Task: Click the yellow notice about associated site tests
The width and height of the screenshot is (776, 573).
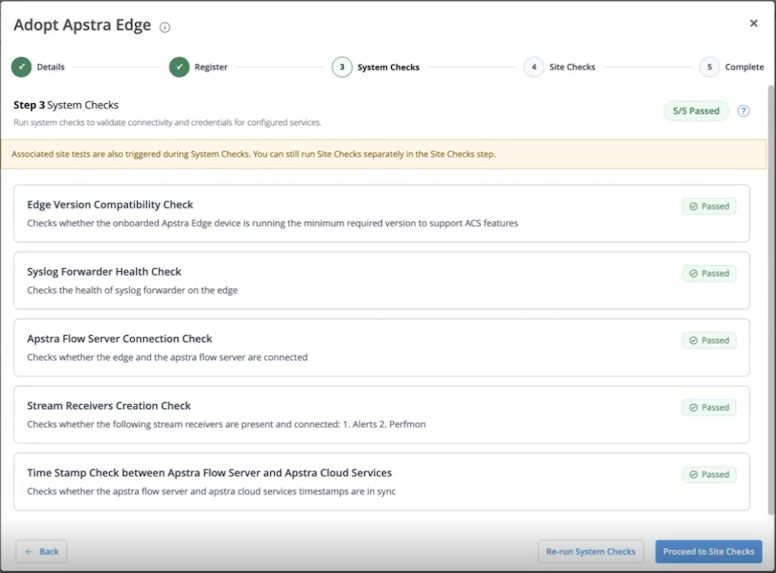Action: point(384,154)
